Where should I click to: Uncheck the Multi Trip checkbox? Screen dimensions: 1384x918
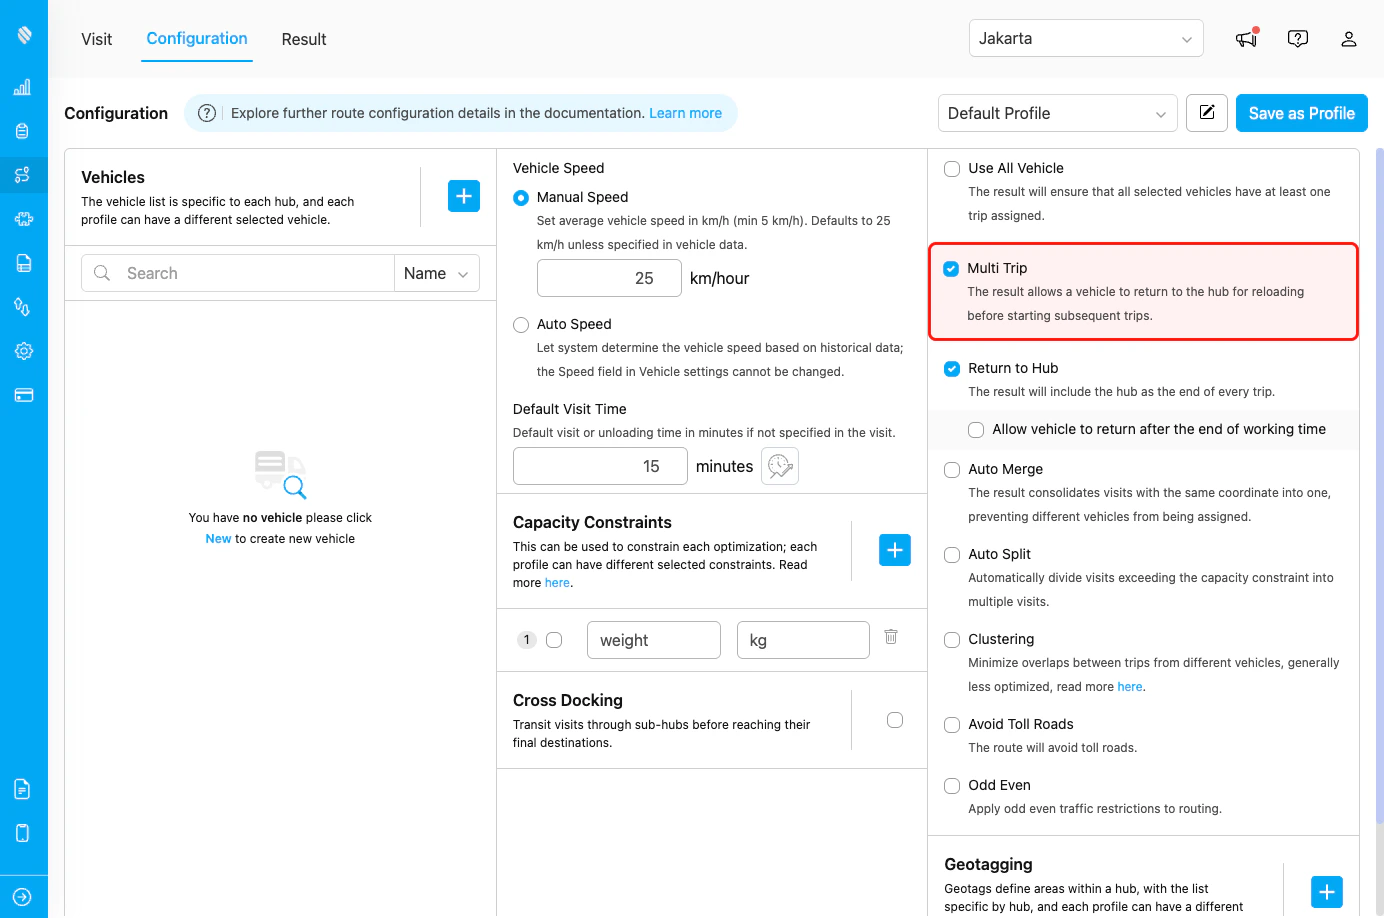point(951,269)
